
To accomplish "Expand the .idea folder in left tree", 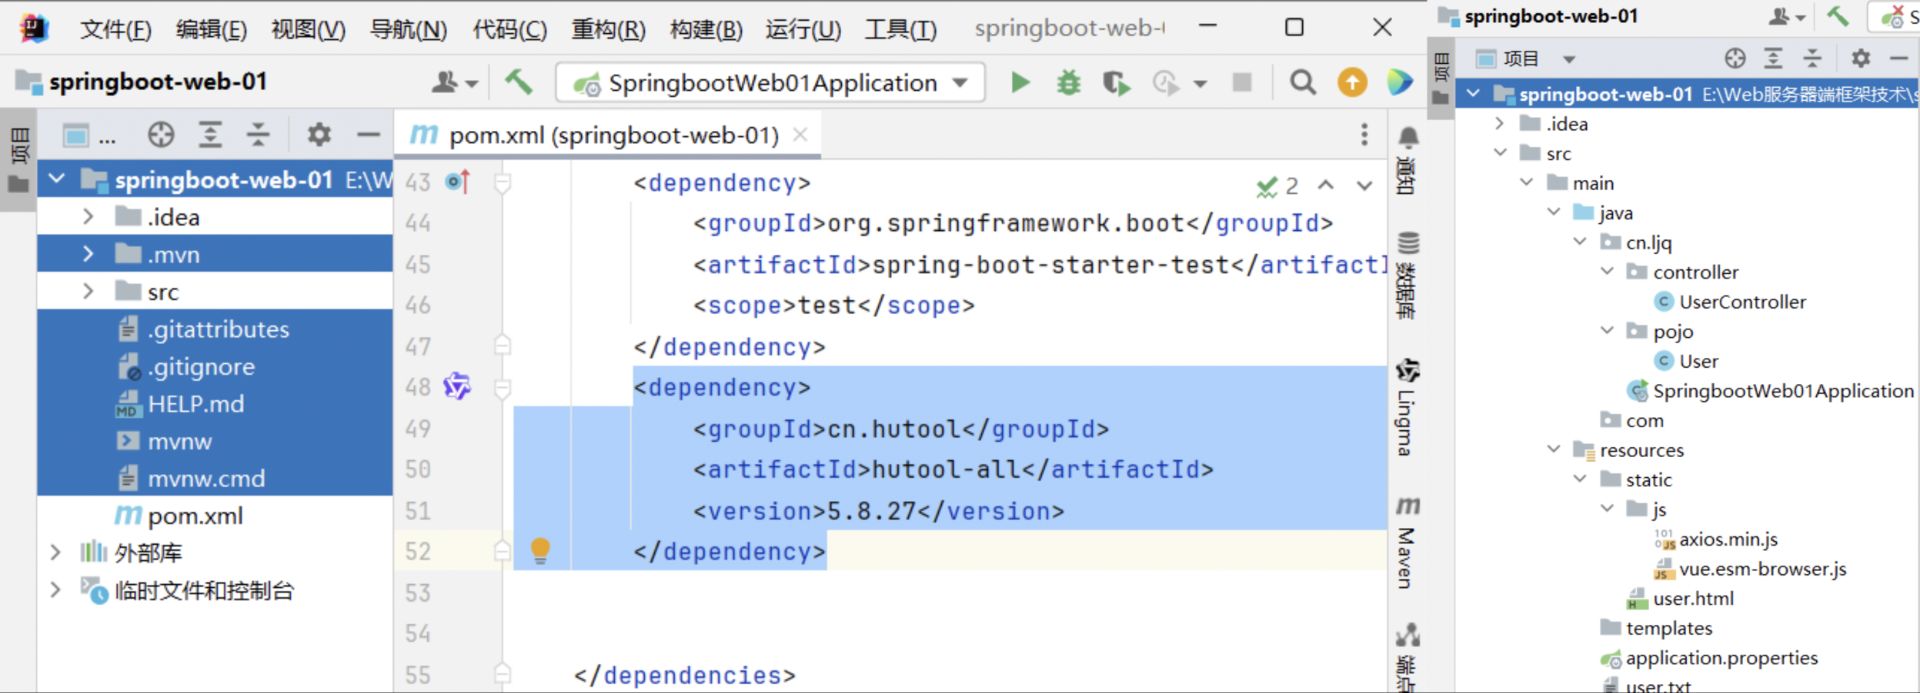I will coord(88,216).
